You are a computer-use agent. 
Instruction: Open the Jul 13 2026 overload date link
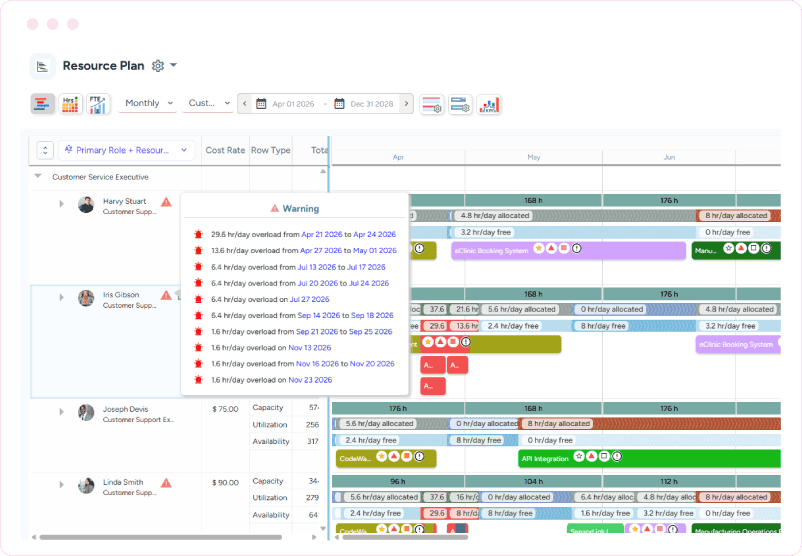(317, 267)
